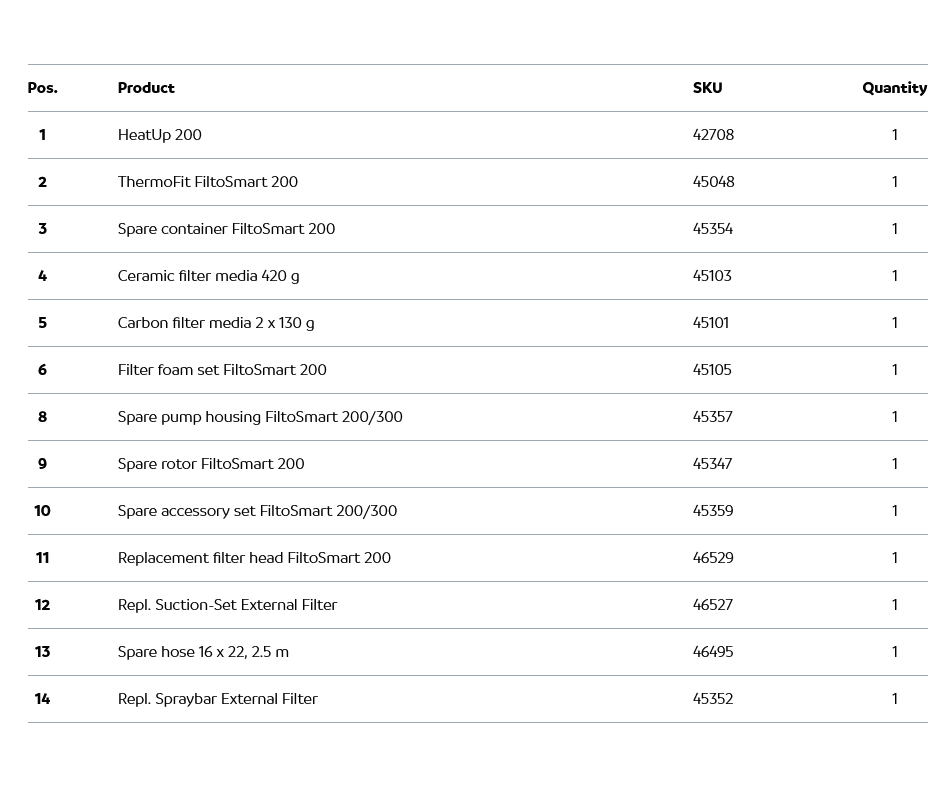Click the Pos. column header
Viewport: 949px width, 793px height.
pos(42,88)
